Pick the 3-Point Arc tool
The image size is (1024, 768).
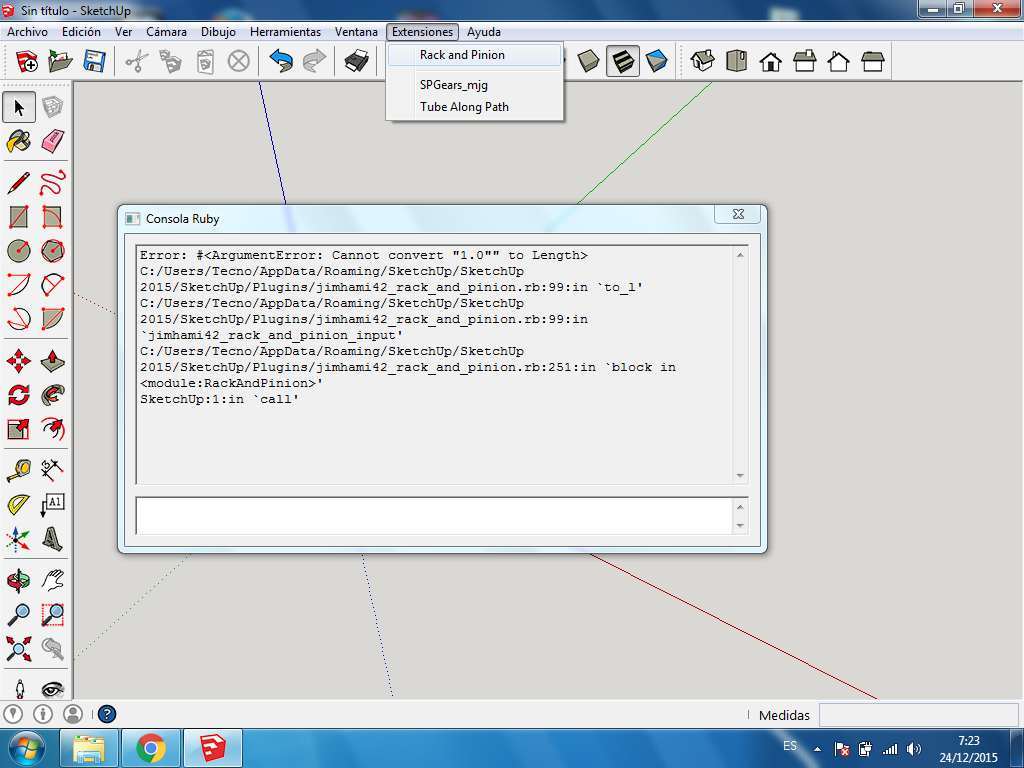pyautogui.click(x=19, y=319)
